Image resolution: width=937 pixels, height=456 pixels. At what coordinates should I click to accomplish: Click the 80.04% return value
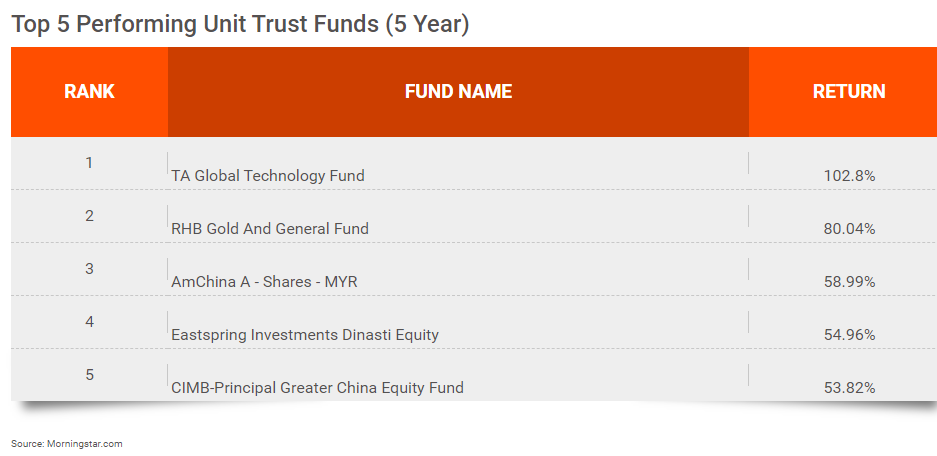click(x=849, y=228)
